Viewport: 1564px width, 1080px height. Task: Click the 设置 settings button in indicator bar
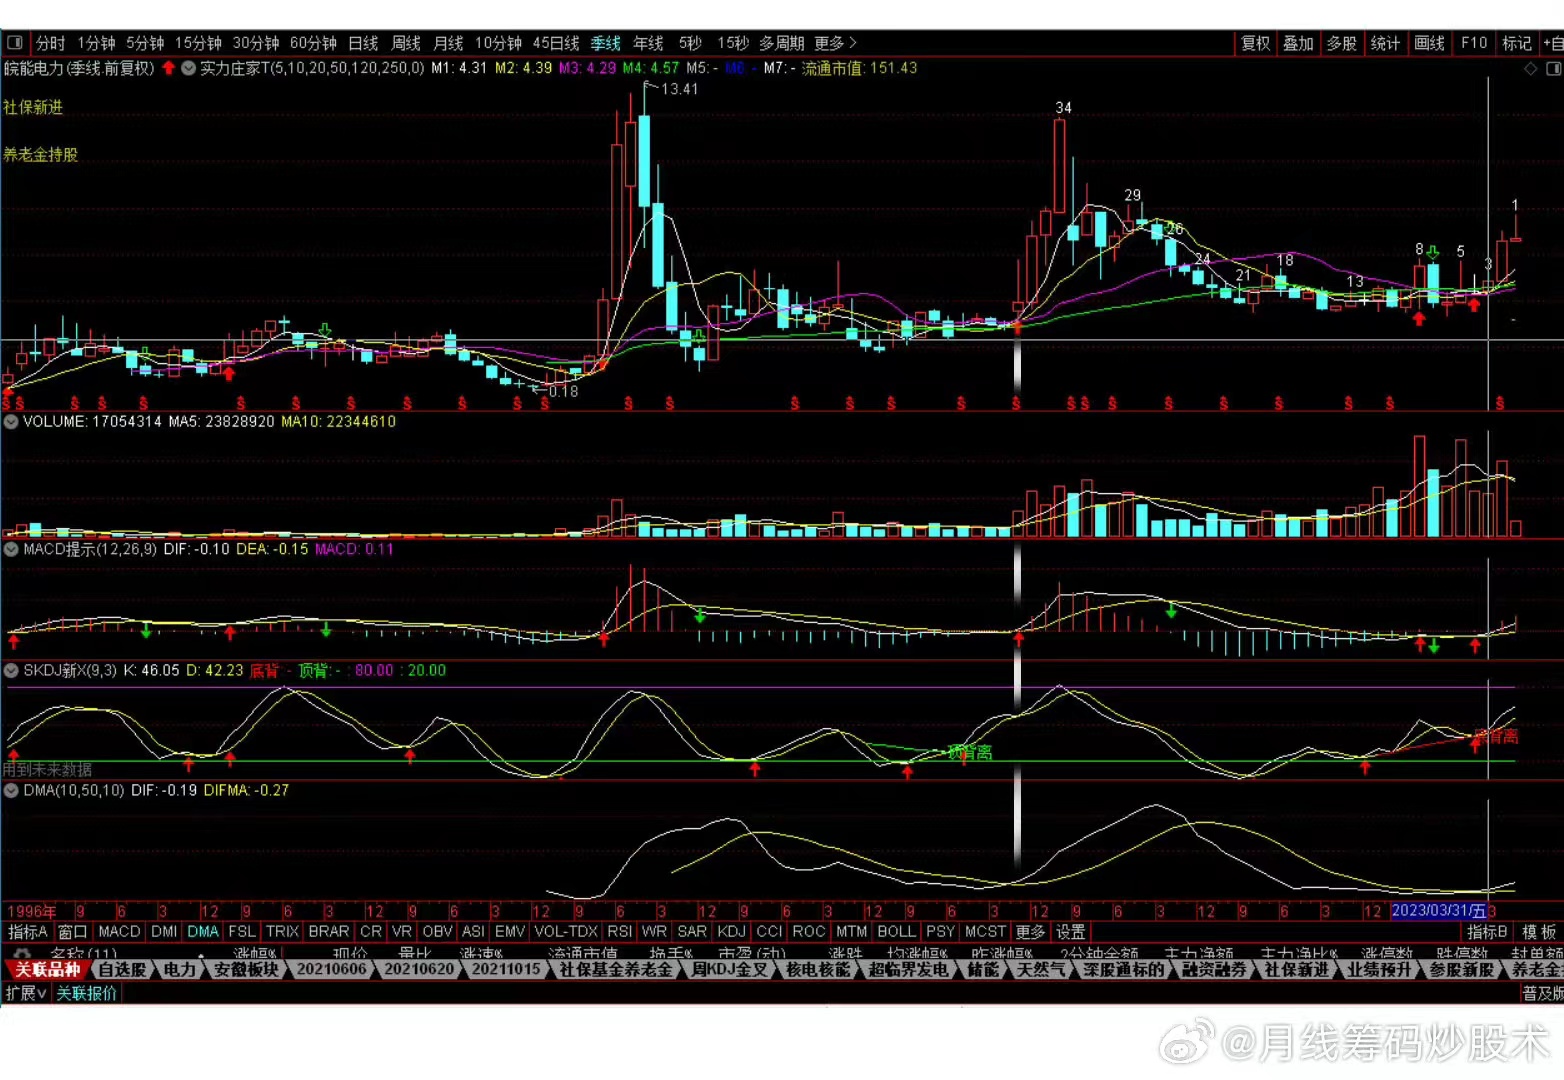pyautogui.click(x=1070, y=931)
